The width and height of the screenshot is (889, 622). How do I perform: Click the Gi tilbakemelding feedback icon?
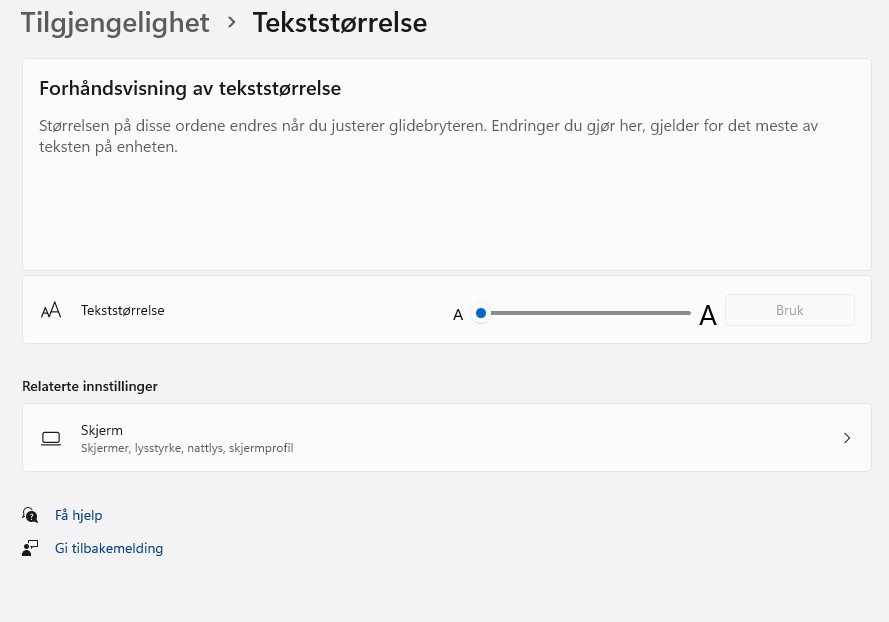click(30, 548)
